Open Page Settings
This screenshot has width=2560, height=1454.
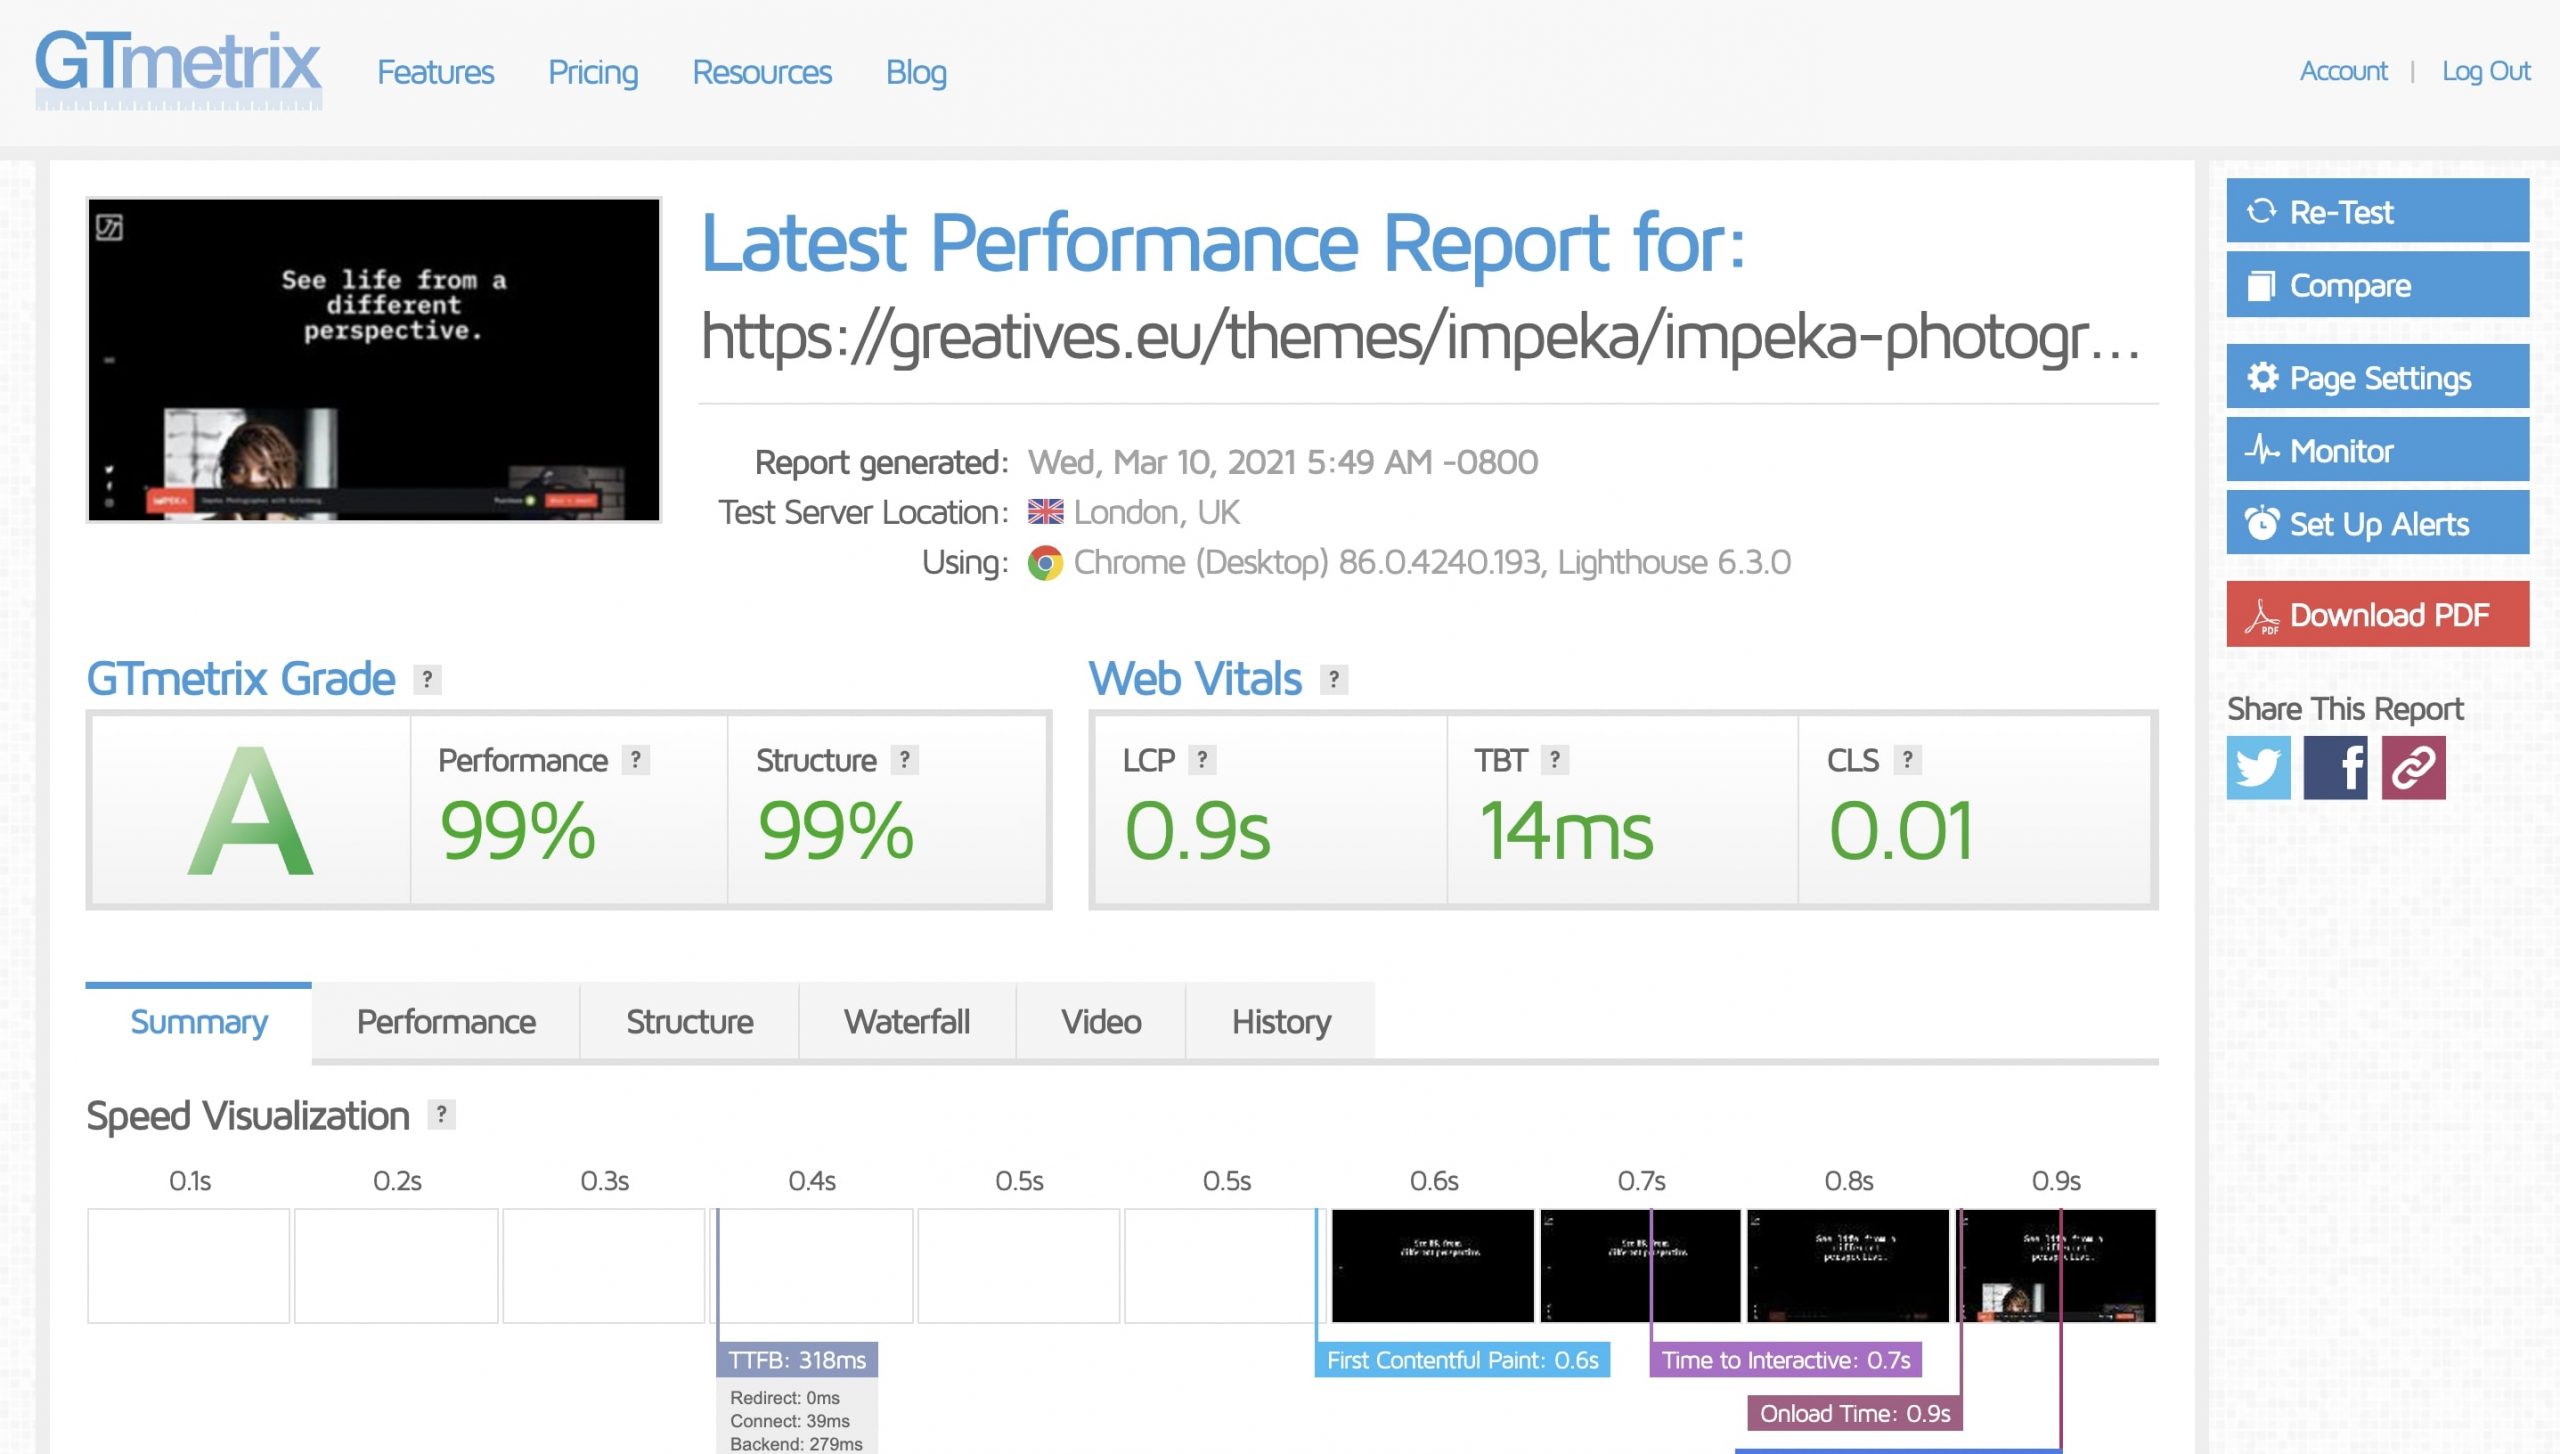pyautogui.click(x=2377, y=377)
